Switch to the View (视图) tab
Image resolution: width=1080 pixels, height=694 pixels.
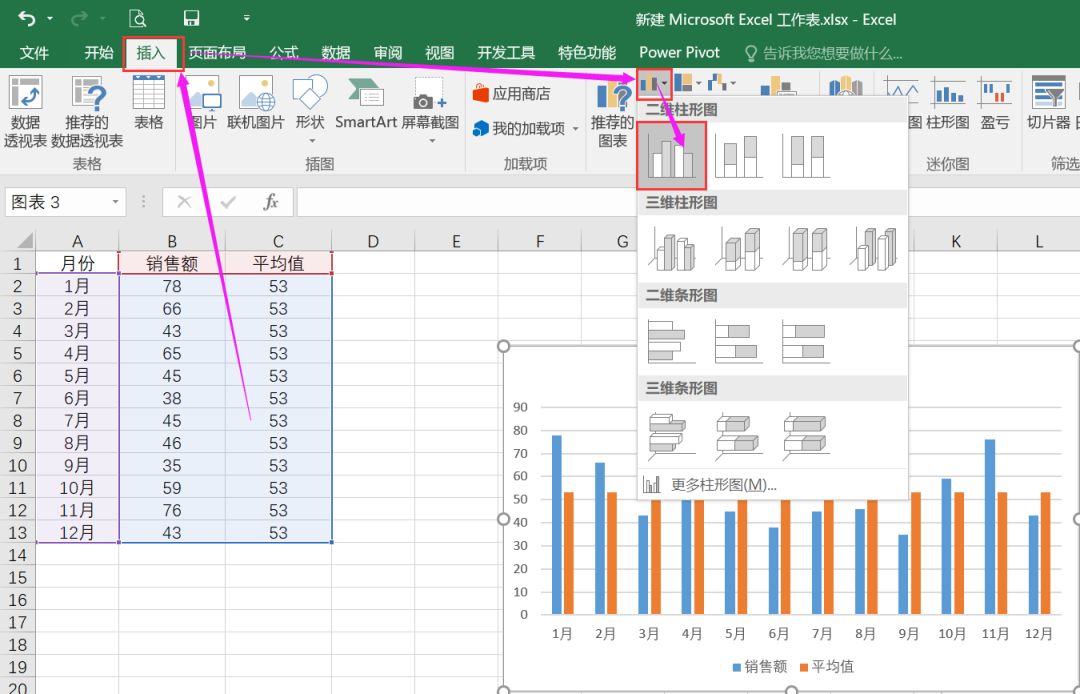[439, 53]
